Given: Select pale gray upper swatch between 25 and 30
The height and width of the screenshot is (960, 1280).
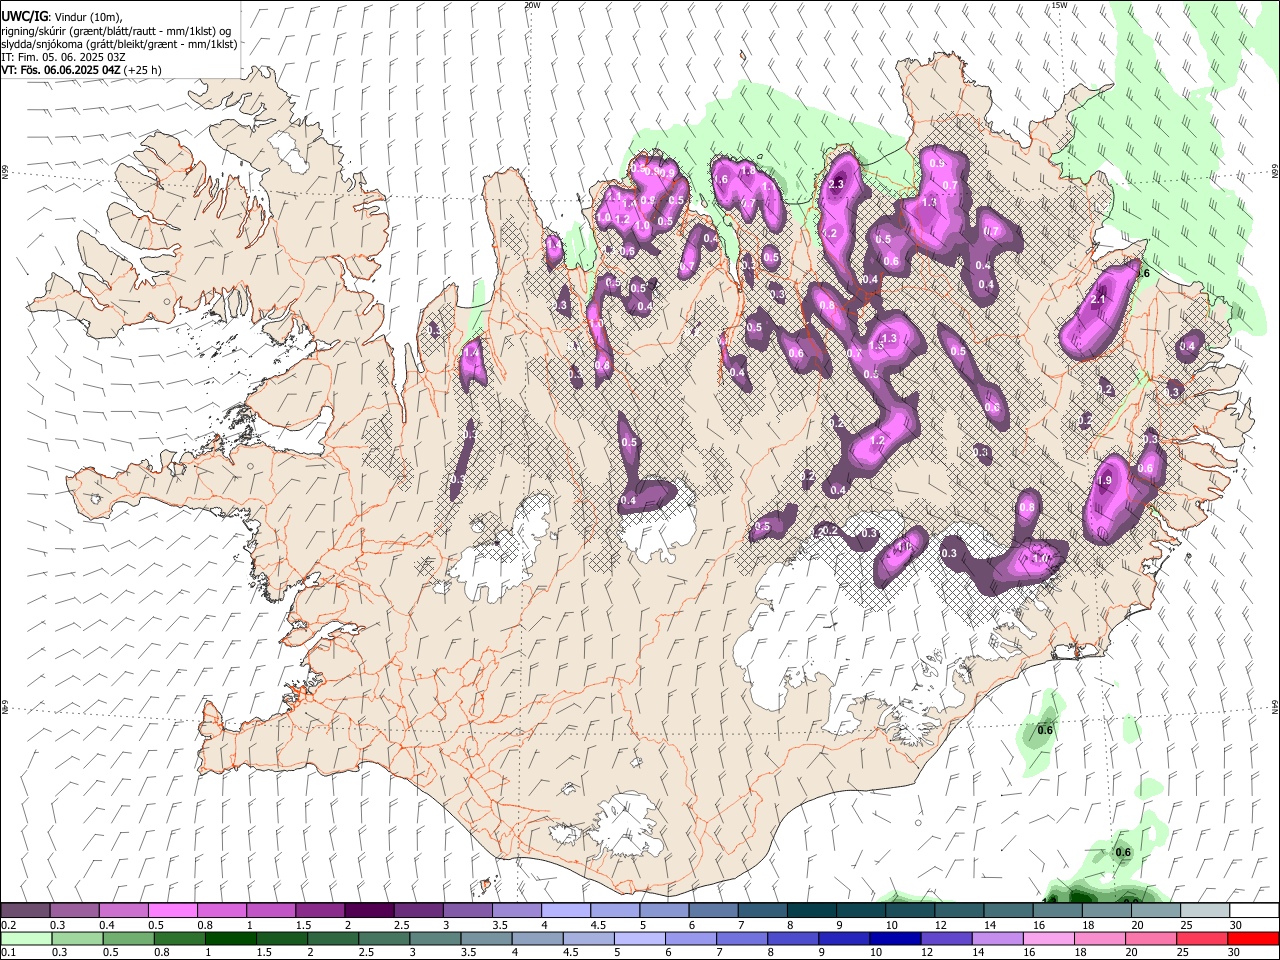Looking at the screenshot, I should pos(1204,910).
